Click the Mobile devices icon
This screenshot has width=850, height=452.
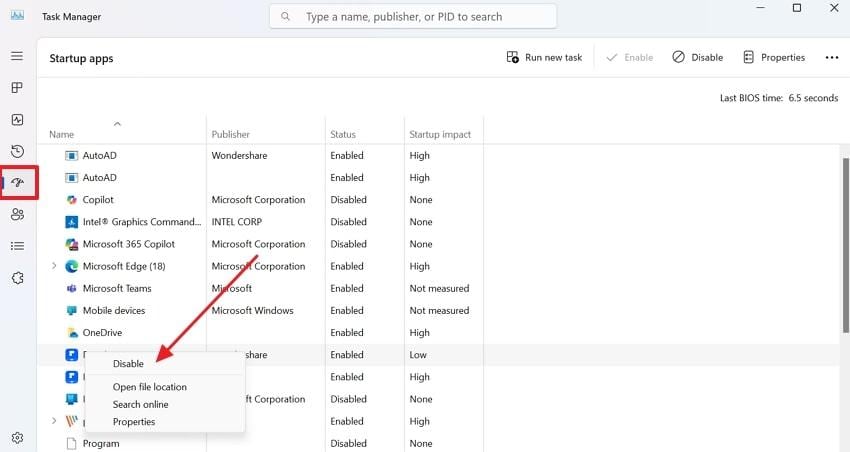[71, 311]
